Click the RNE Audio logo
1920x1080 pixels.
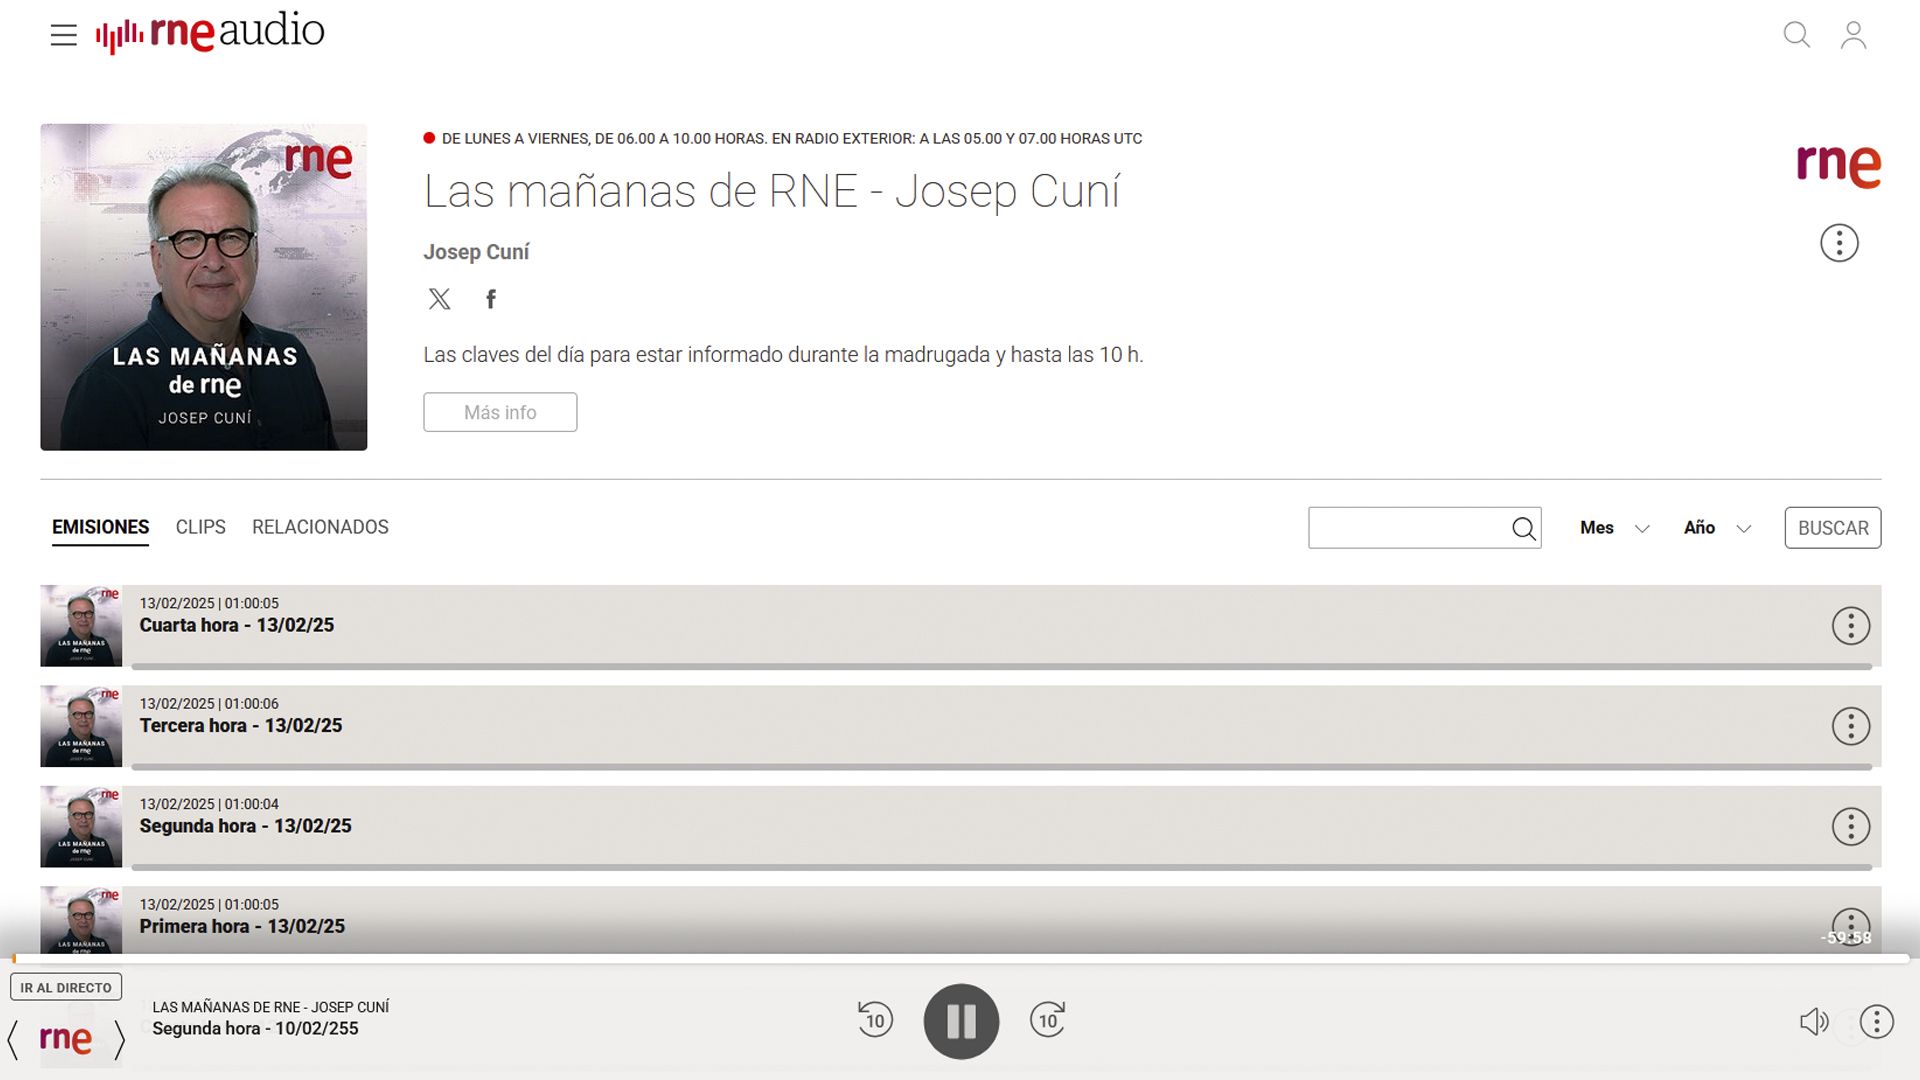tap(210, 33)
